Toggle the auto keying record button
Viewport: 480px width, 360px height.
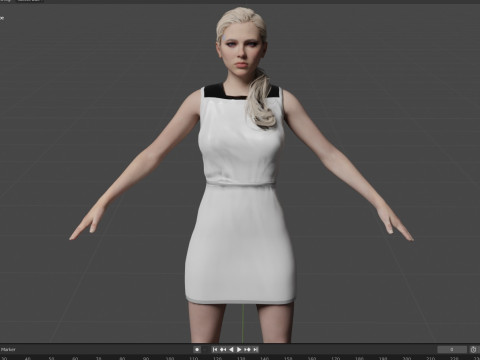coord(197,349)
